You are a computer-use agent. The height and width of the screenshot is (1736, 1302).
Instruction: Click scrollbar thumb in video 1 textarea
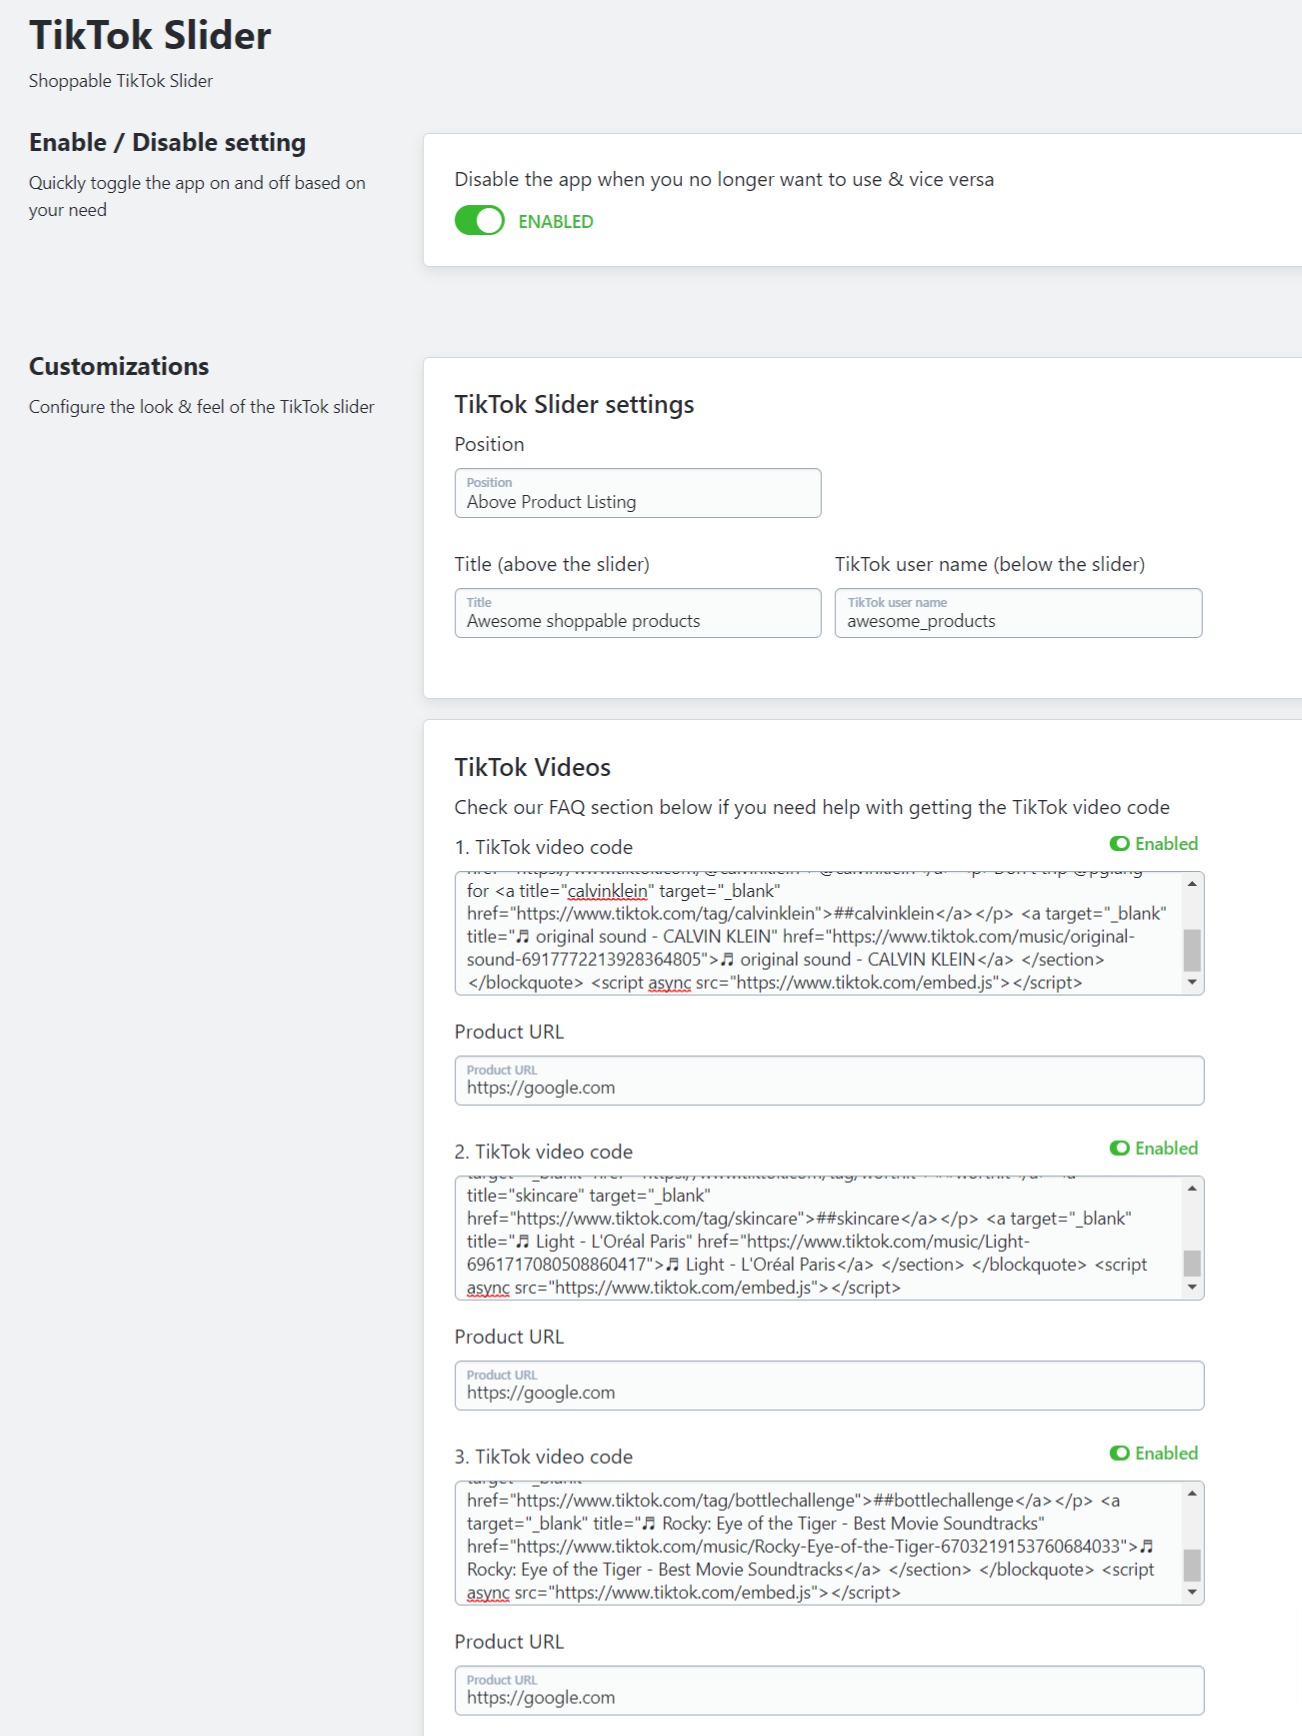[1192, 950]
